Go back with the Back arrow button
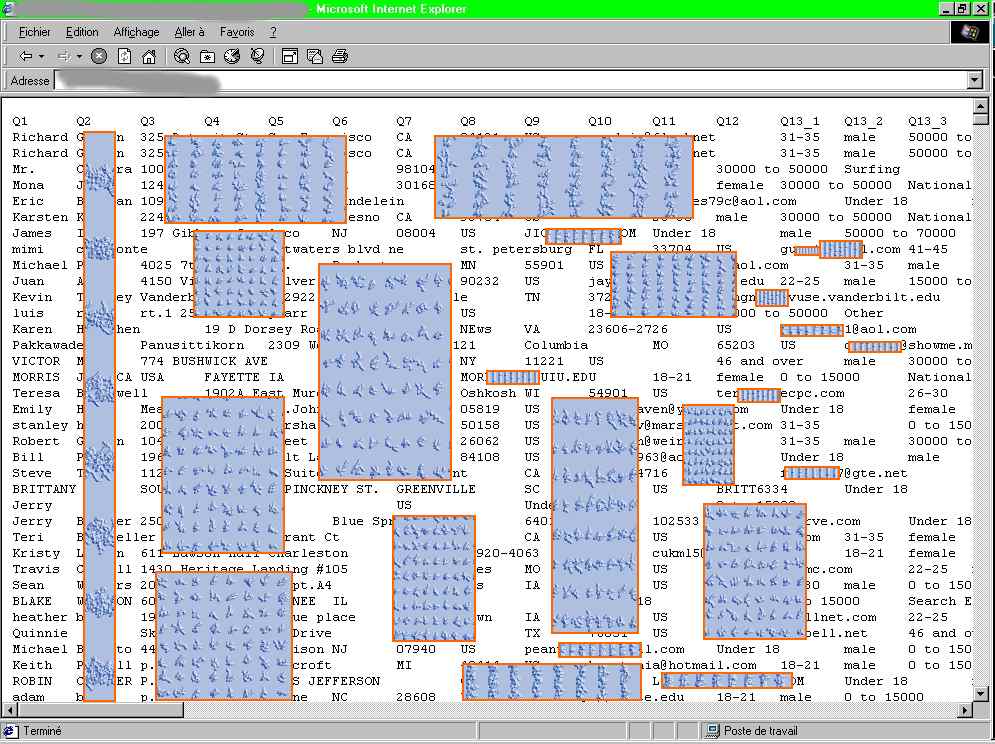 click(x=25, y=56)
